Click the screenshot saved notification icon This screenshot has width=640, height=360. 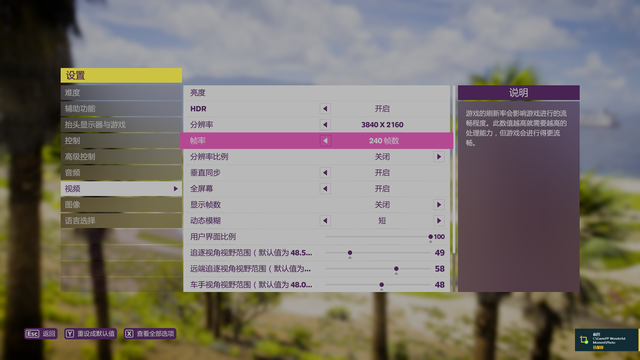tap(584, 340)
